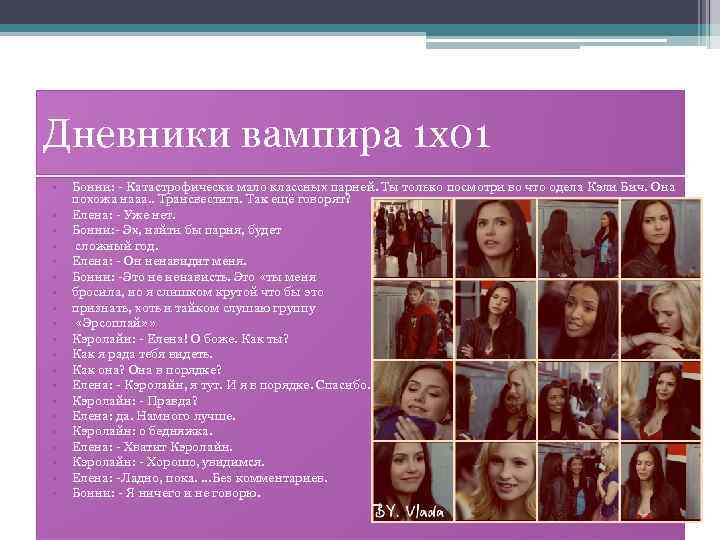Image resolution: width=720 pixels, height=540 pixels.
Task: Click the line "Кэролайн: - Хорошо, увидимся."
Action: tap(168, 462)
